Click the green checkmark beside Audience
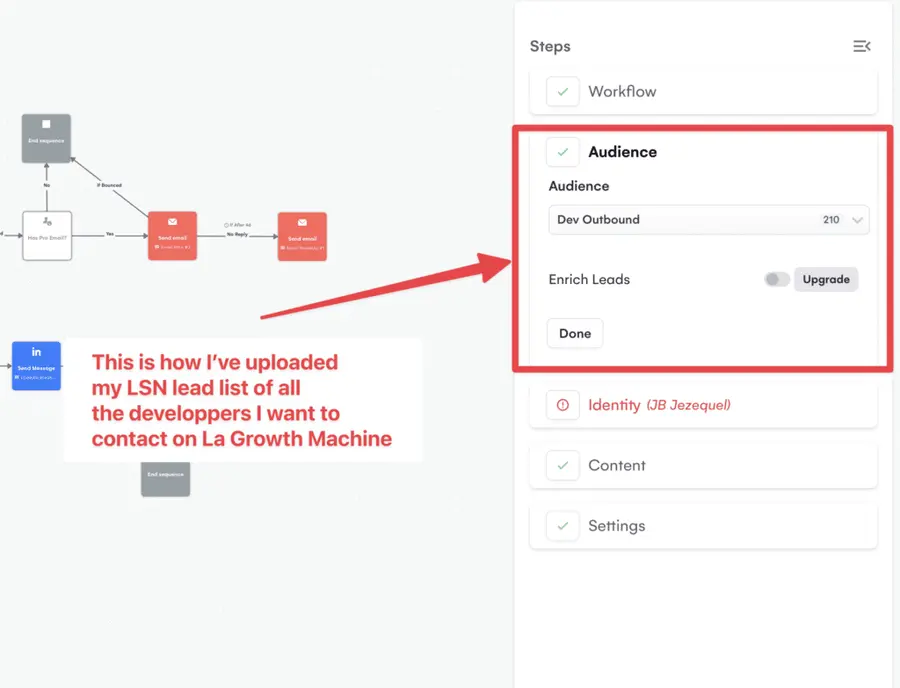 click(x=562, y=152)
